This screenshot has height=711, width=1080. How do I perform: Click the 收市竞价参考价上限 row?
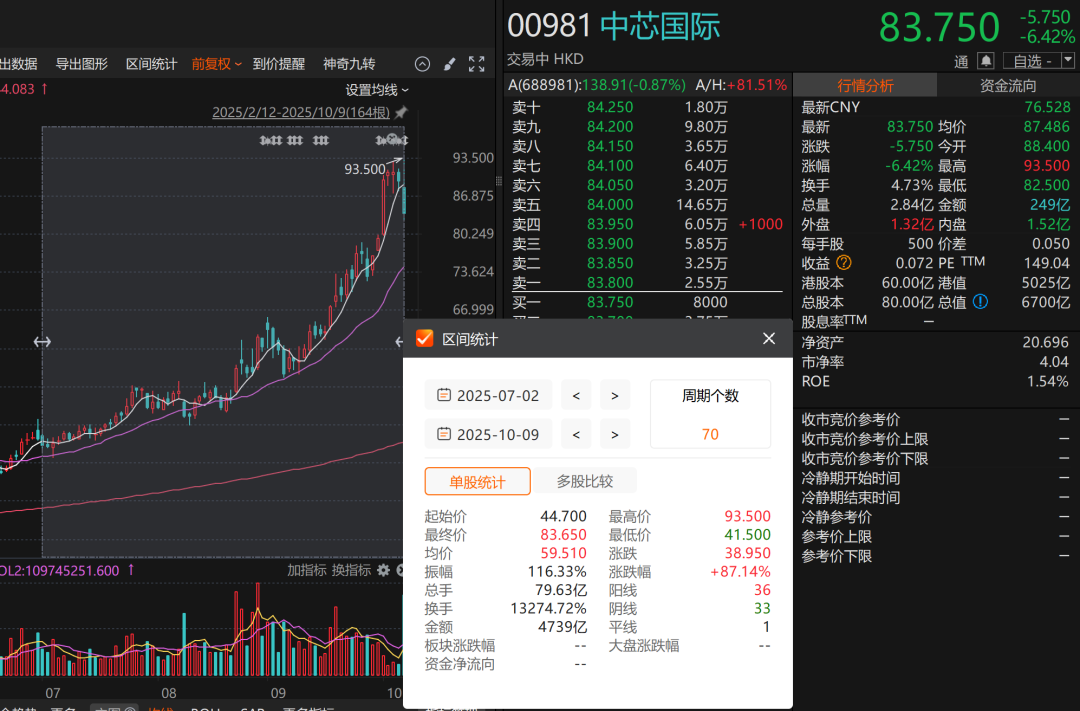click(936, 439)
